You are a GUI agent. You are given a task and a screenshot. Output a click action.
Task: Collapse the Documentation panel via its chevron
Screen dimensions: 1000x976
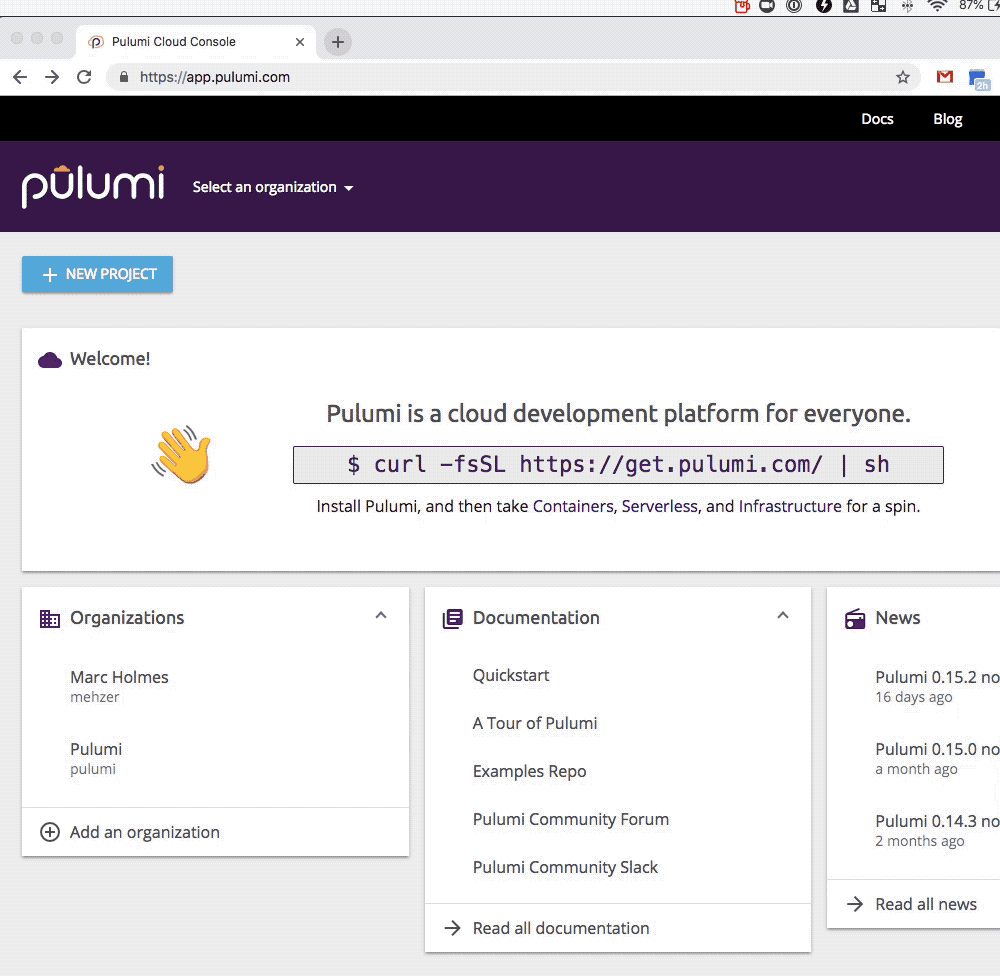[x=783, y=616]
